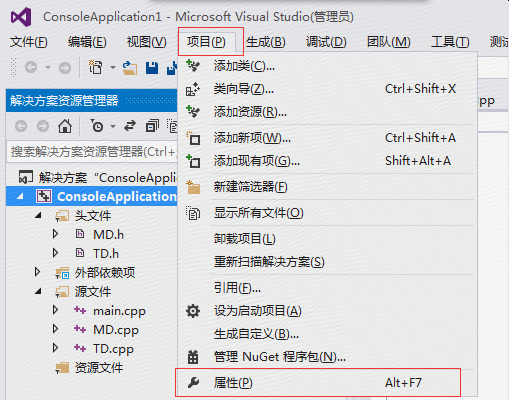Open the pending changes filter dropdown arrow
Screen dimensions: 509x400
pyautogui.click(x=113, y=126)
